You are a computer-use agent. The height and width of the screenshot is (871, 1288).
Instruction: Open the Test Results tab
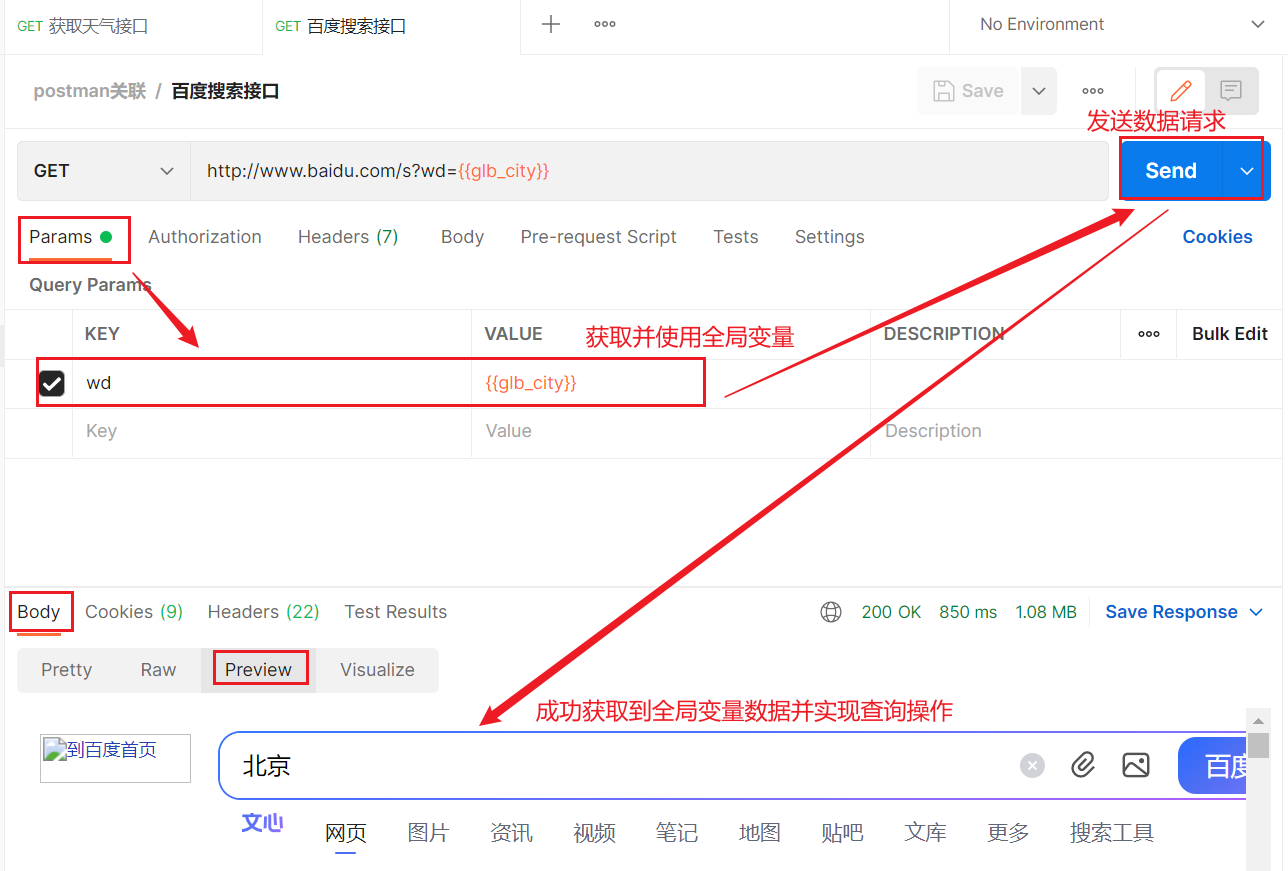(395, 612)
